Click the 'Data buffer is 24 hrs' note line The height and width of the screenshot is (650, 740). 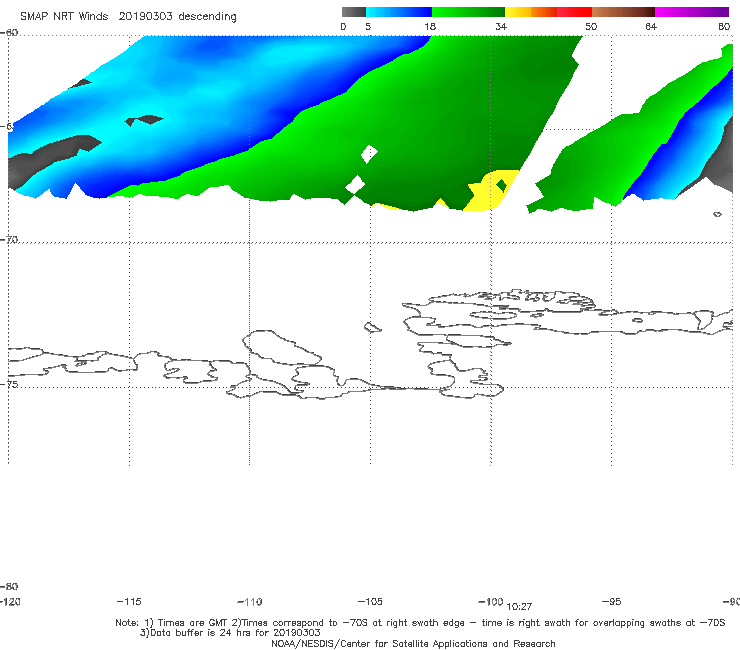pos(230,633)
